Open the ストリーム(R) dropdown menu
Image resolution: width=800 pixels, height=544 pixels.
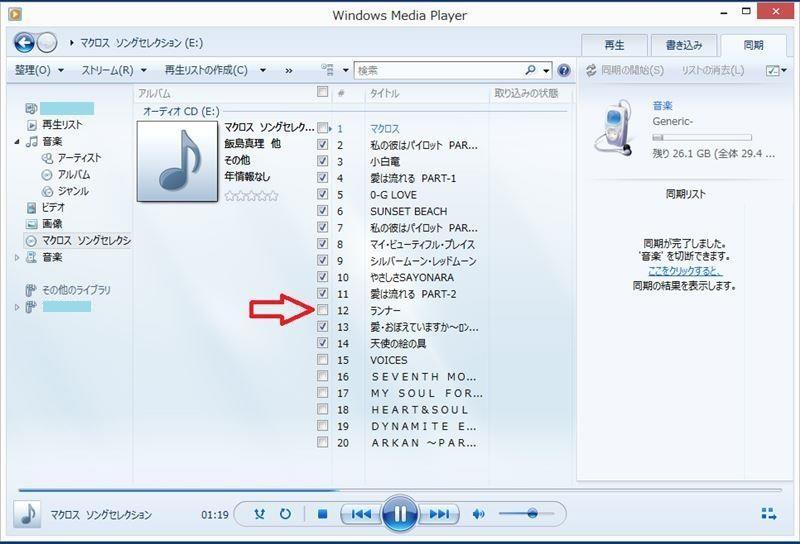114,70
